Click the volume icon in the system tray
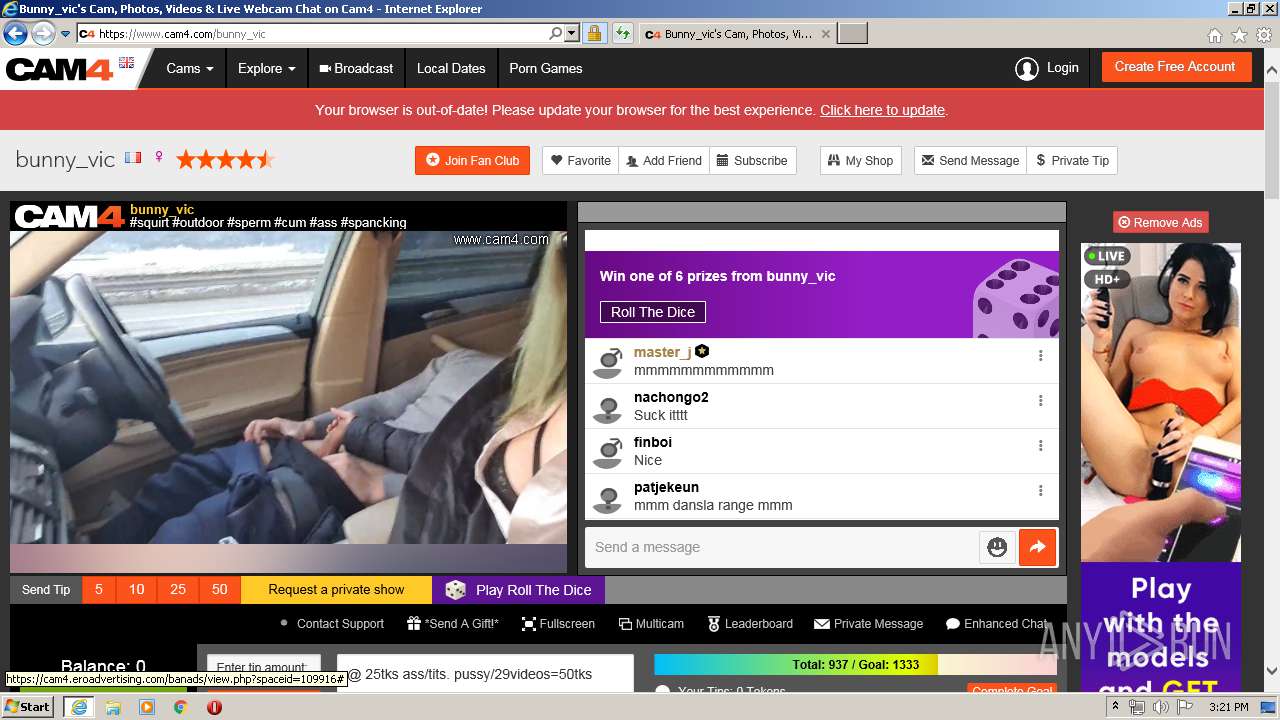Viewport: 1280px width, 720px height. click(x=1161, y=707)
